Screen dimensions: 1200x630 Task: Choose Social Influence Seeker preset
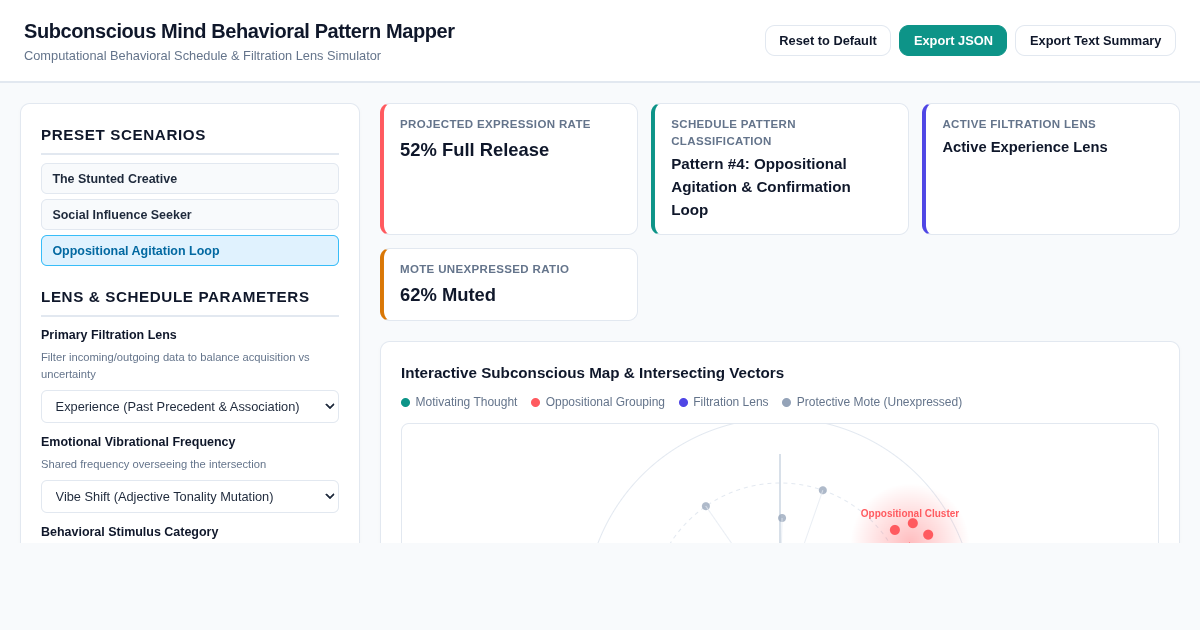pyautogui.click(x=190, y=215)
